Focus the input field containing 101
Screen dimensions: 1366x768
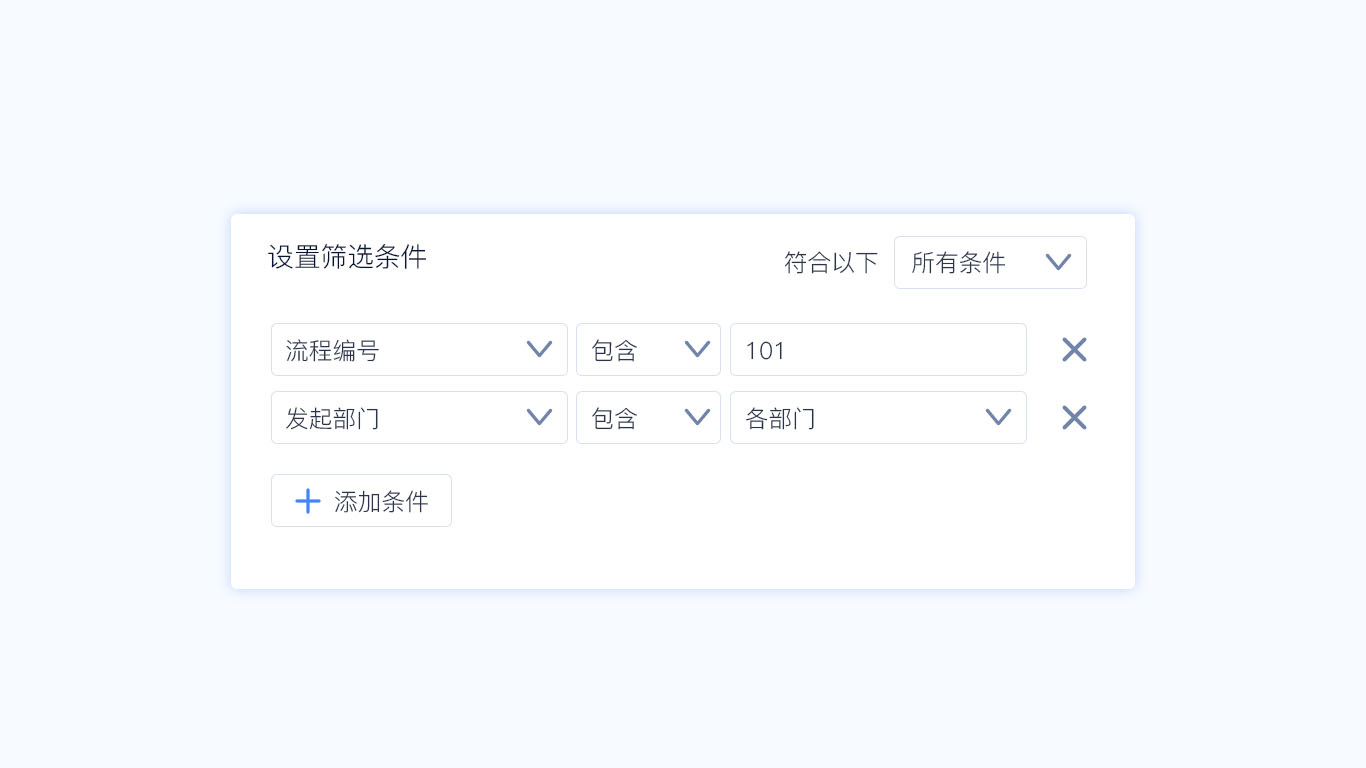(878, 350)
